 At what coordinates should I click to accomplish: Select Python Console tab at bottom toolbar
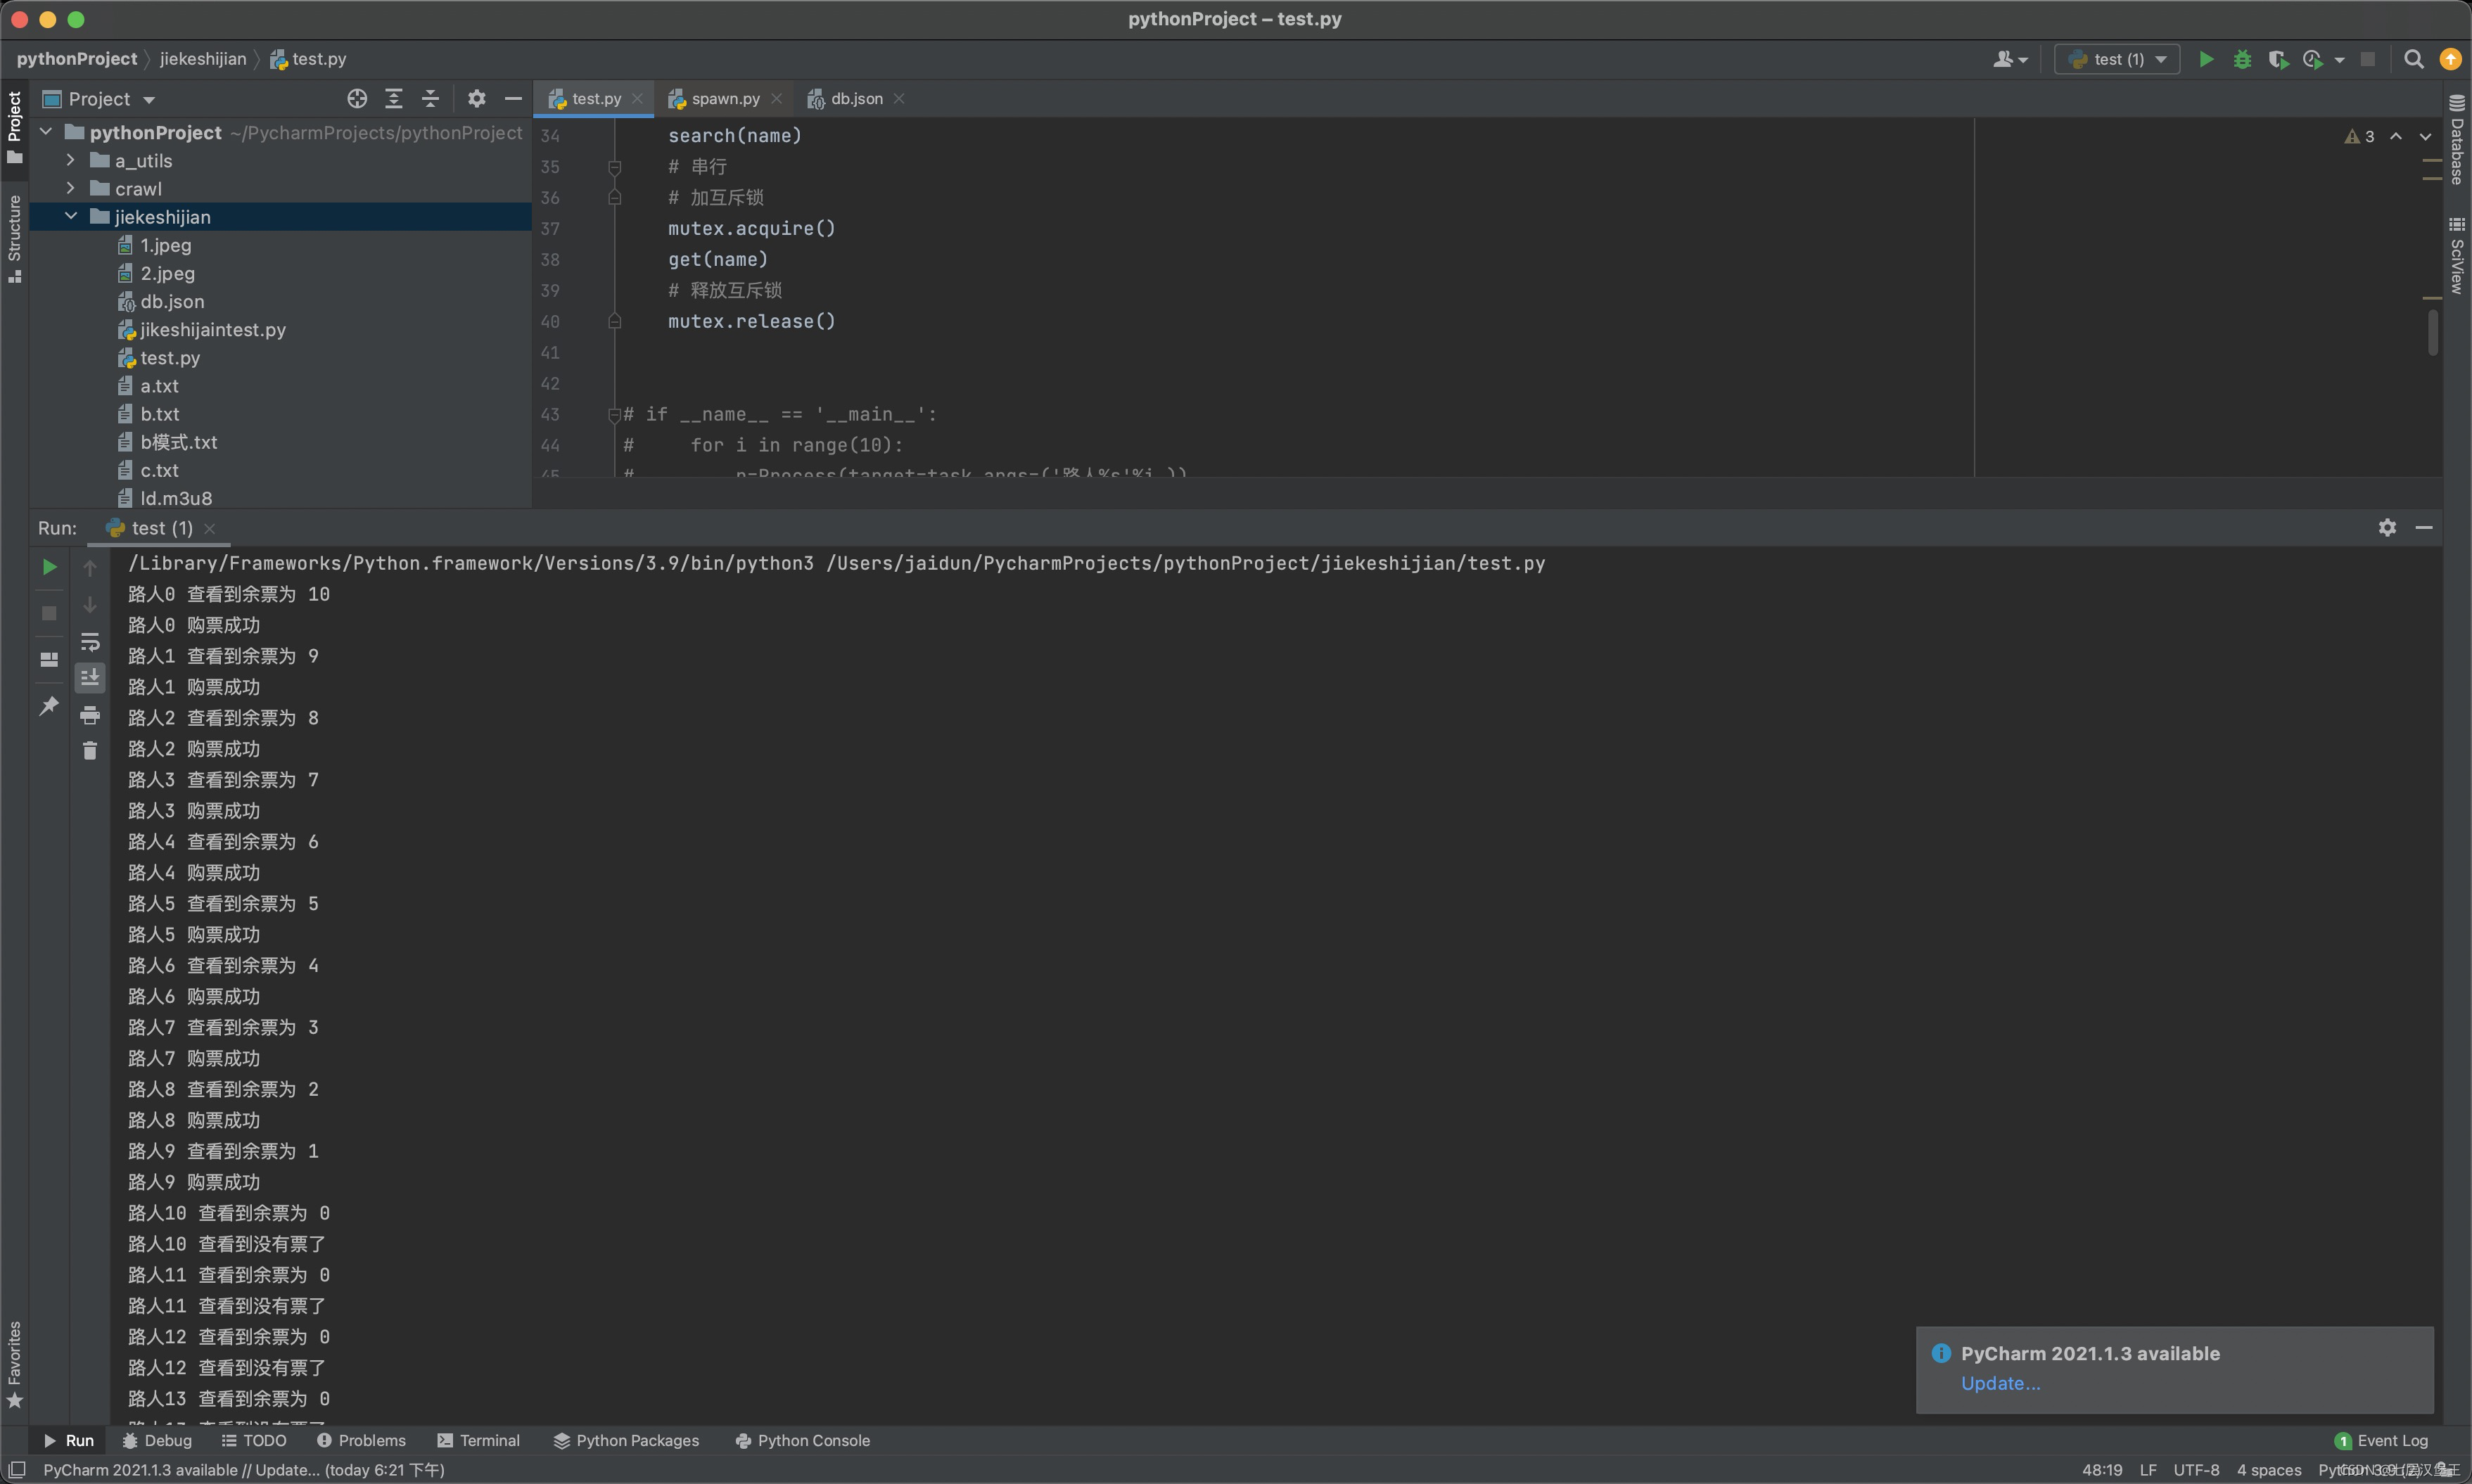coord(802,1440)
